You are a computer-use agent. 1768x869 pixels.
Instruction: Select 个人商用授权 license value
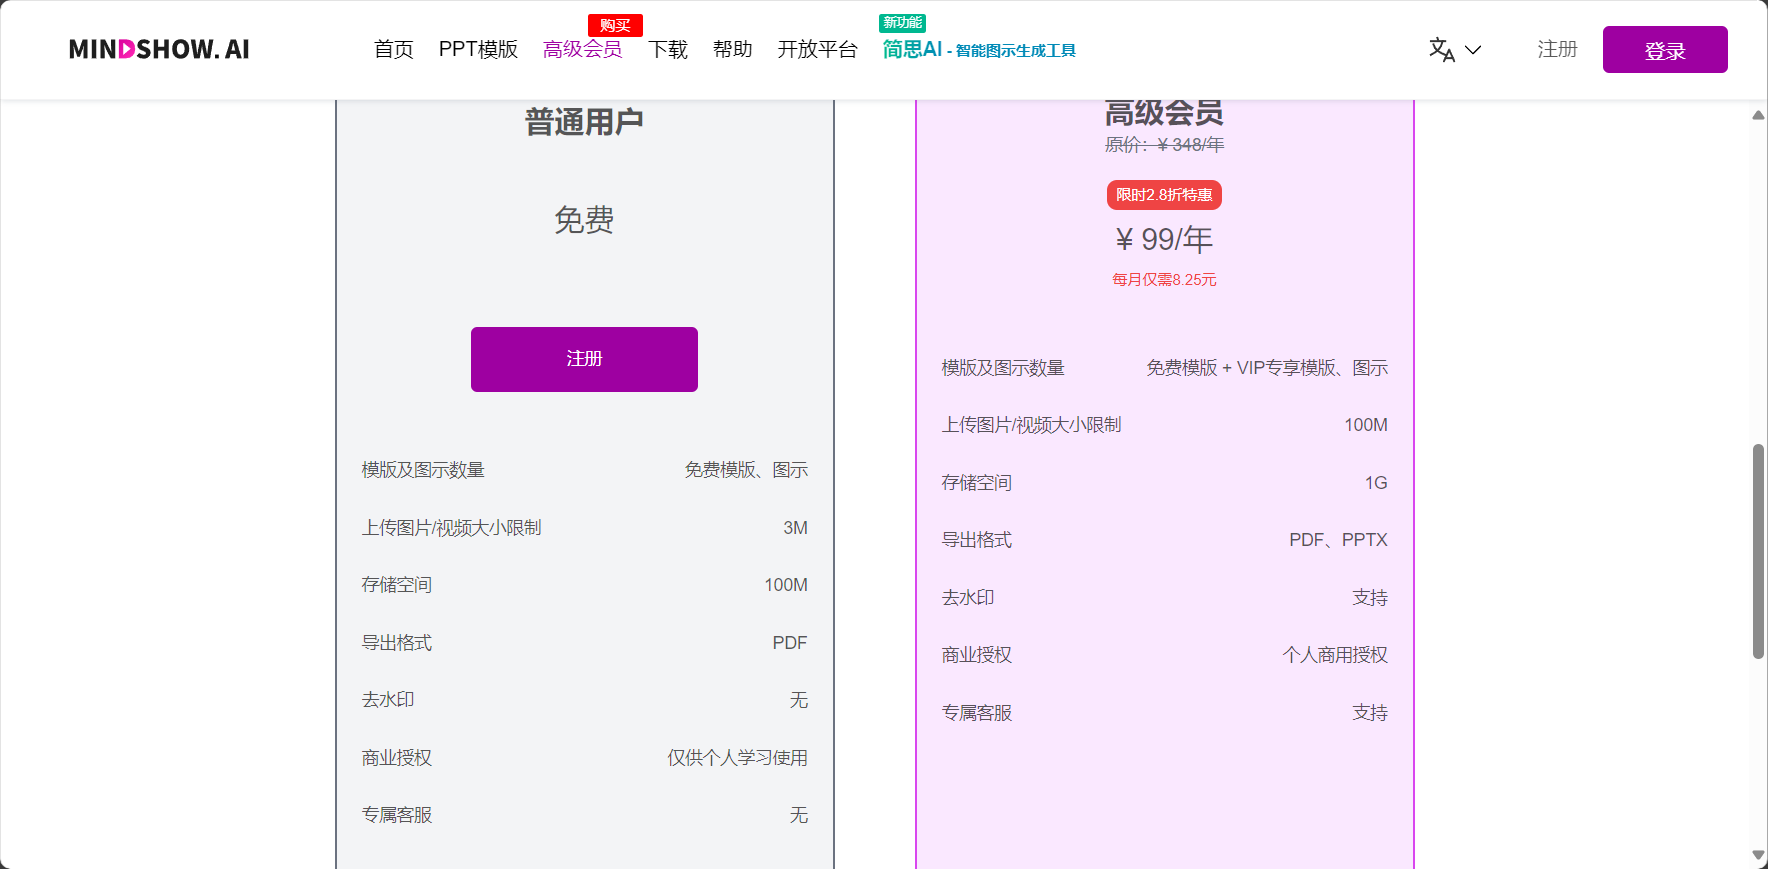click(1335, 655)
